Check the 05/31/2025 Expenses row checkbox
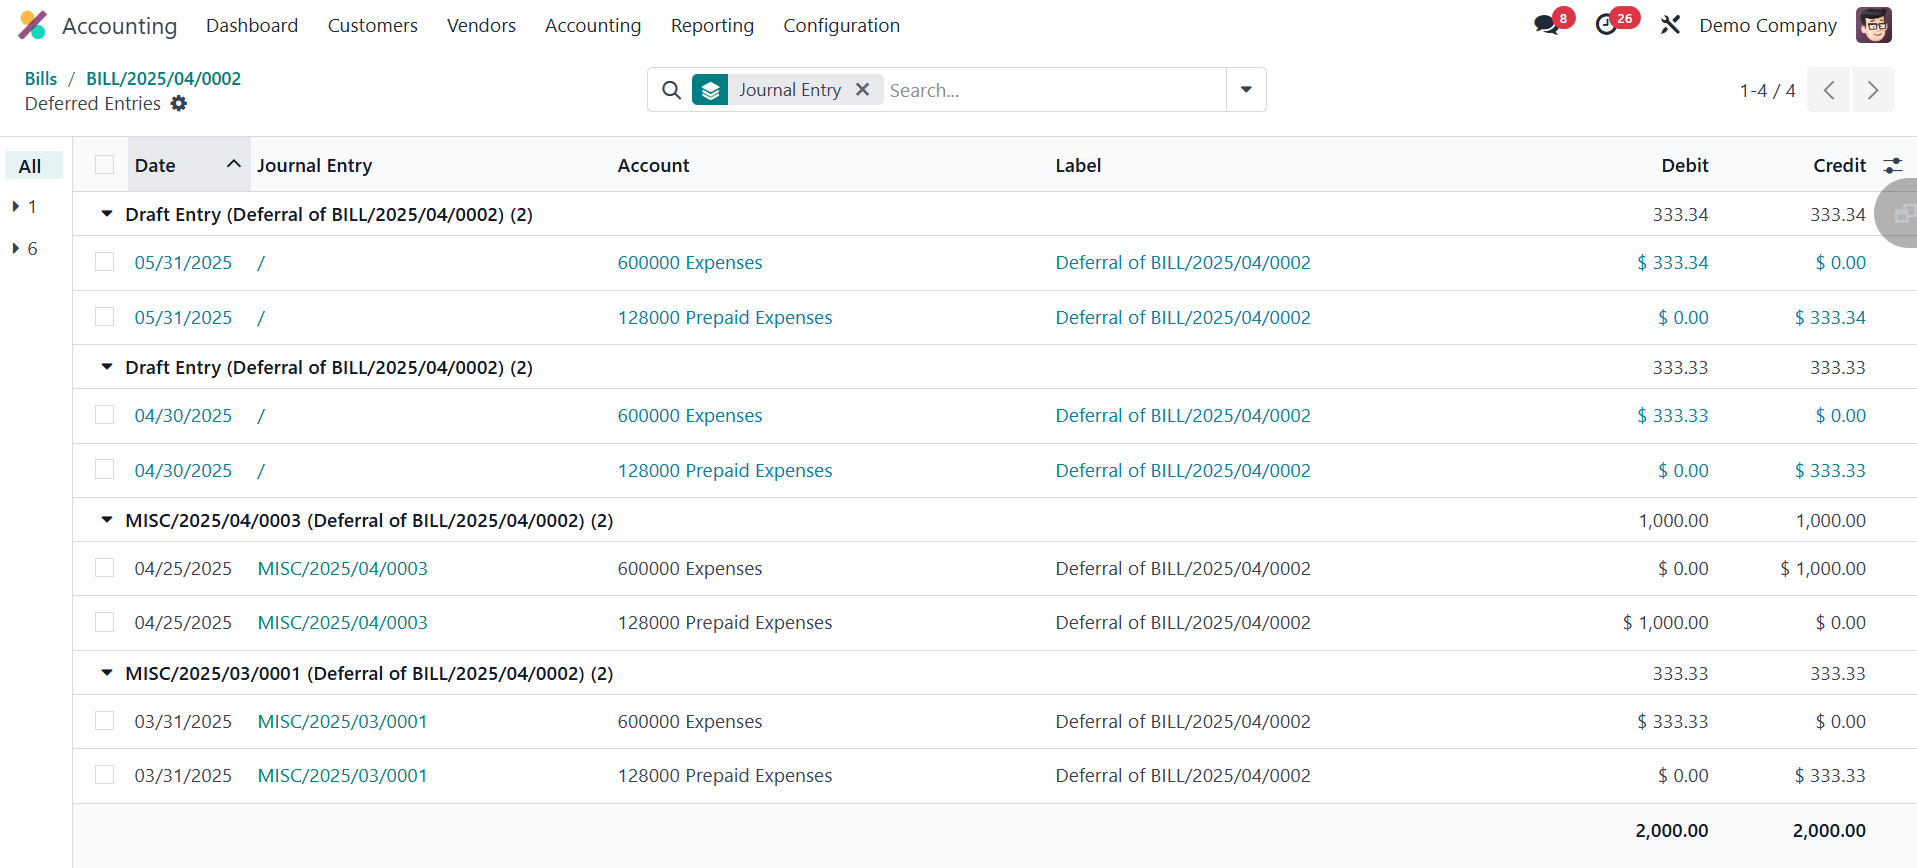Viewport: 1917px width, 868px height. point(105,262)
